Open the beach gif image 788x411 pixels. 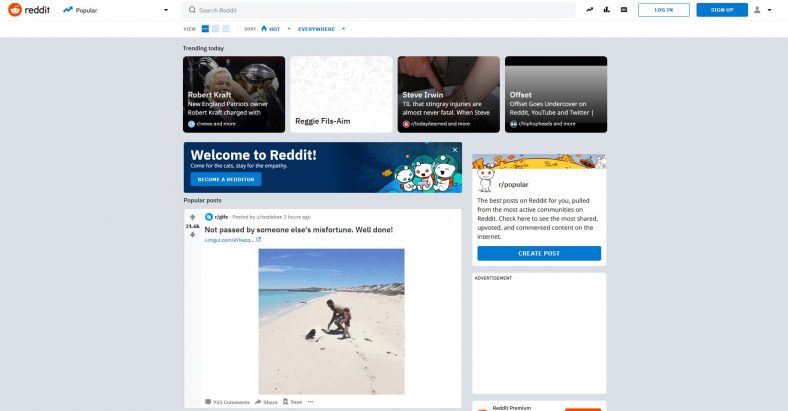tap(331, 322)
